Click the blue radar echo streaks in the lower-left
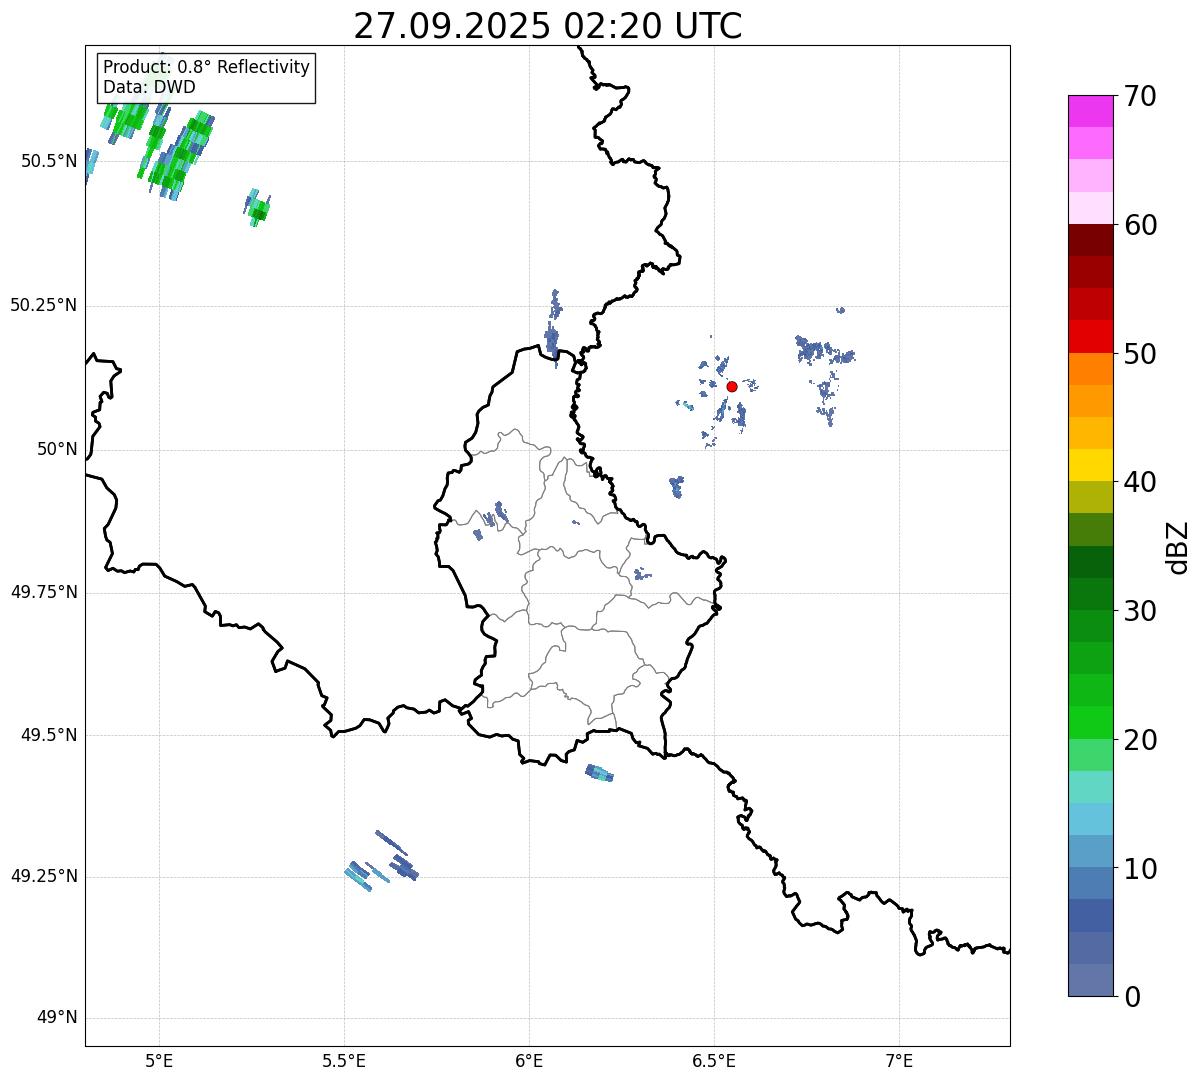Image resolution: width=1202 pixels, height=1081 pixels. [383, 862]
